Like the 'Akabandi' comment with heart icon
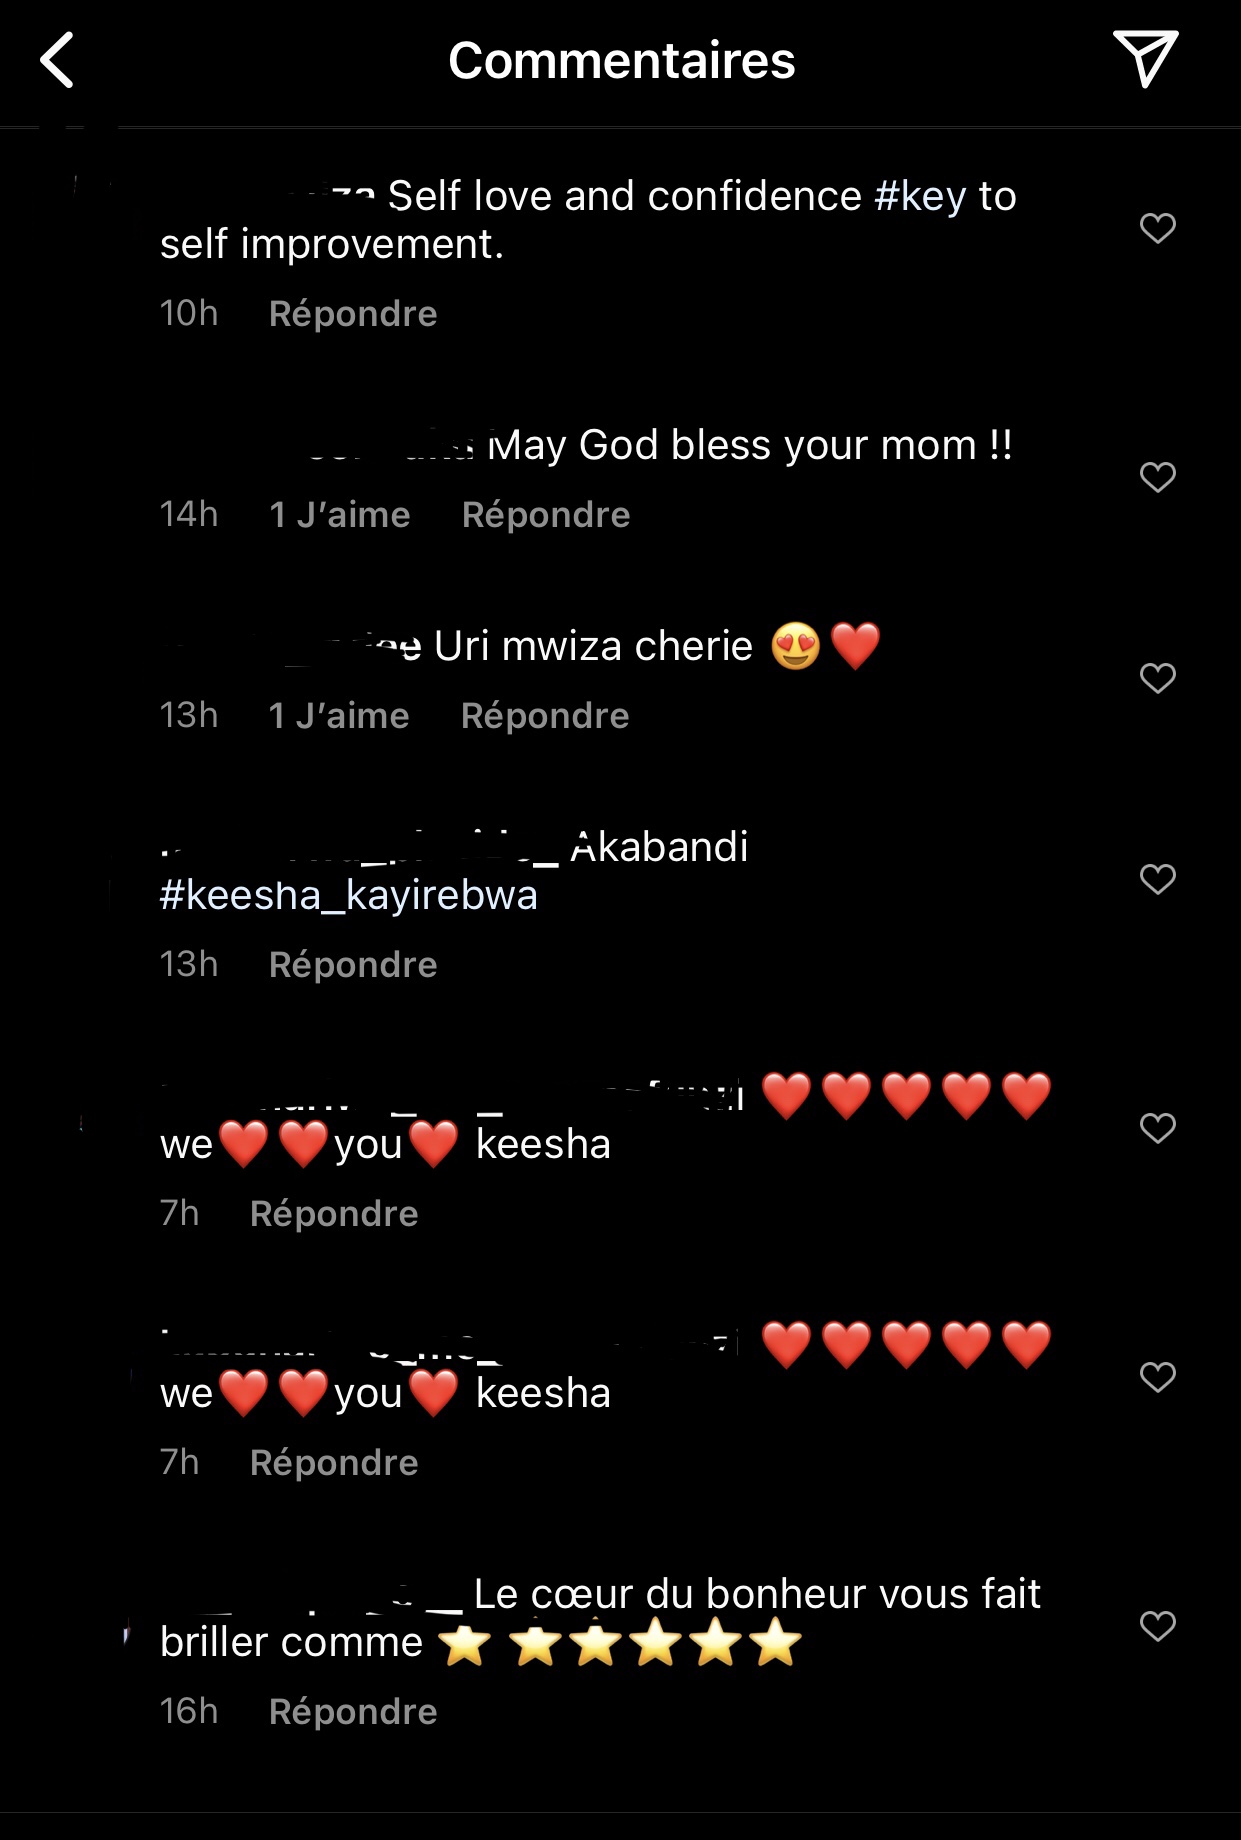Viewport: 1241px width, 1840px height. [x=1157, y=879]
